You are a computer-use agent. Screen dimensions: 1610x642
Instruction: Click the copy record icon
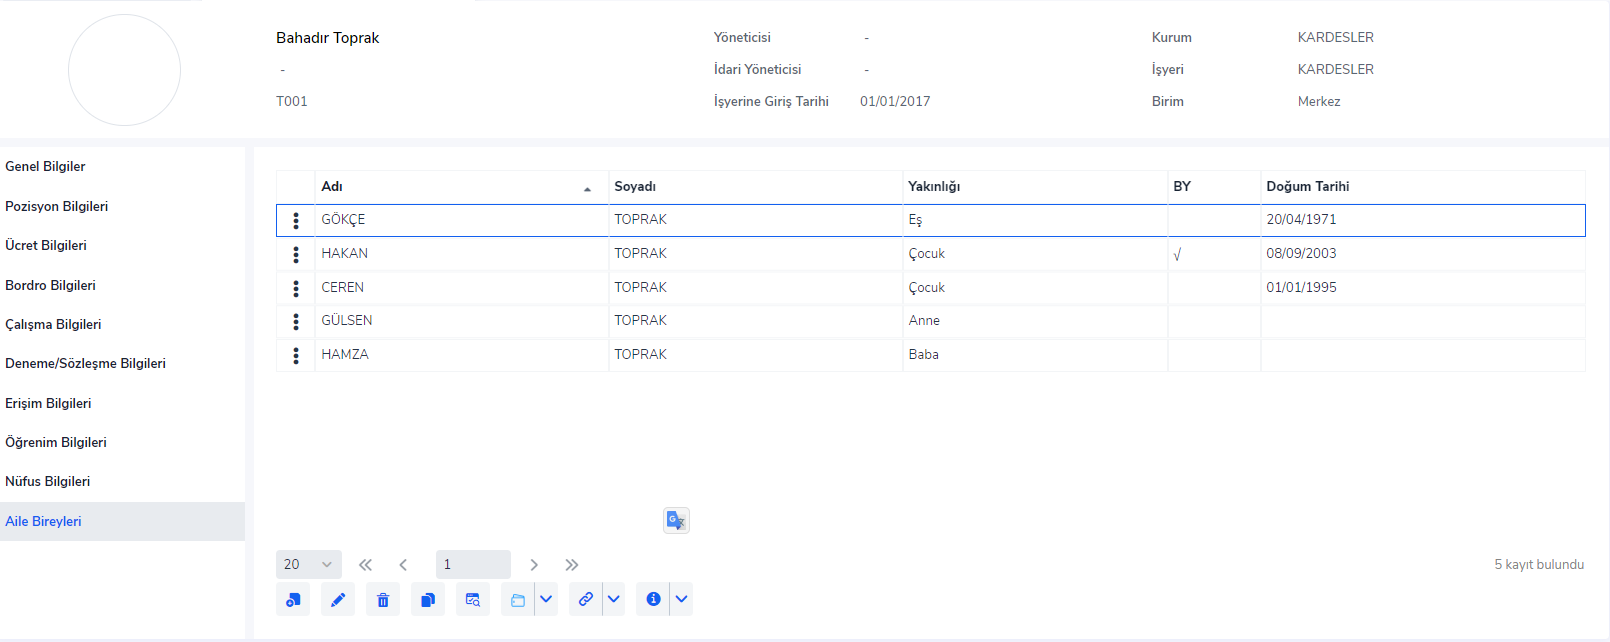point(428,600)
